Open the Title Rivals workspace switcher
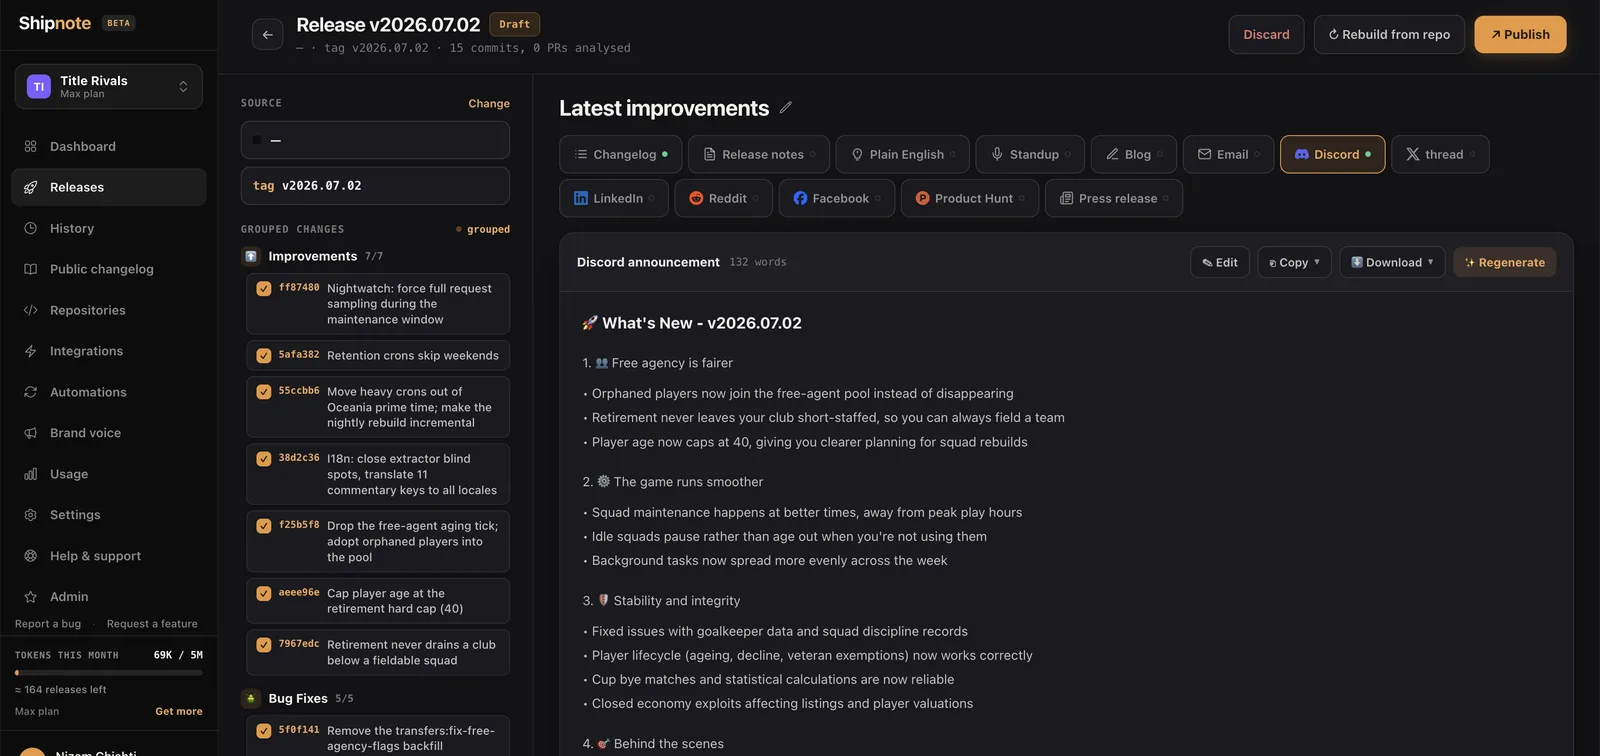 (108, 87)
